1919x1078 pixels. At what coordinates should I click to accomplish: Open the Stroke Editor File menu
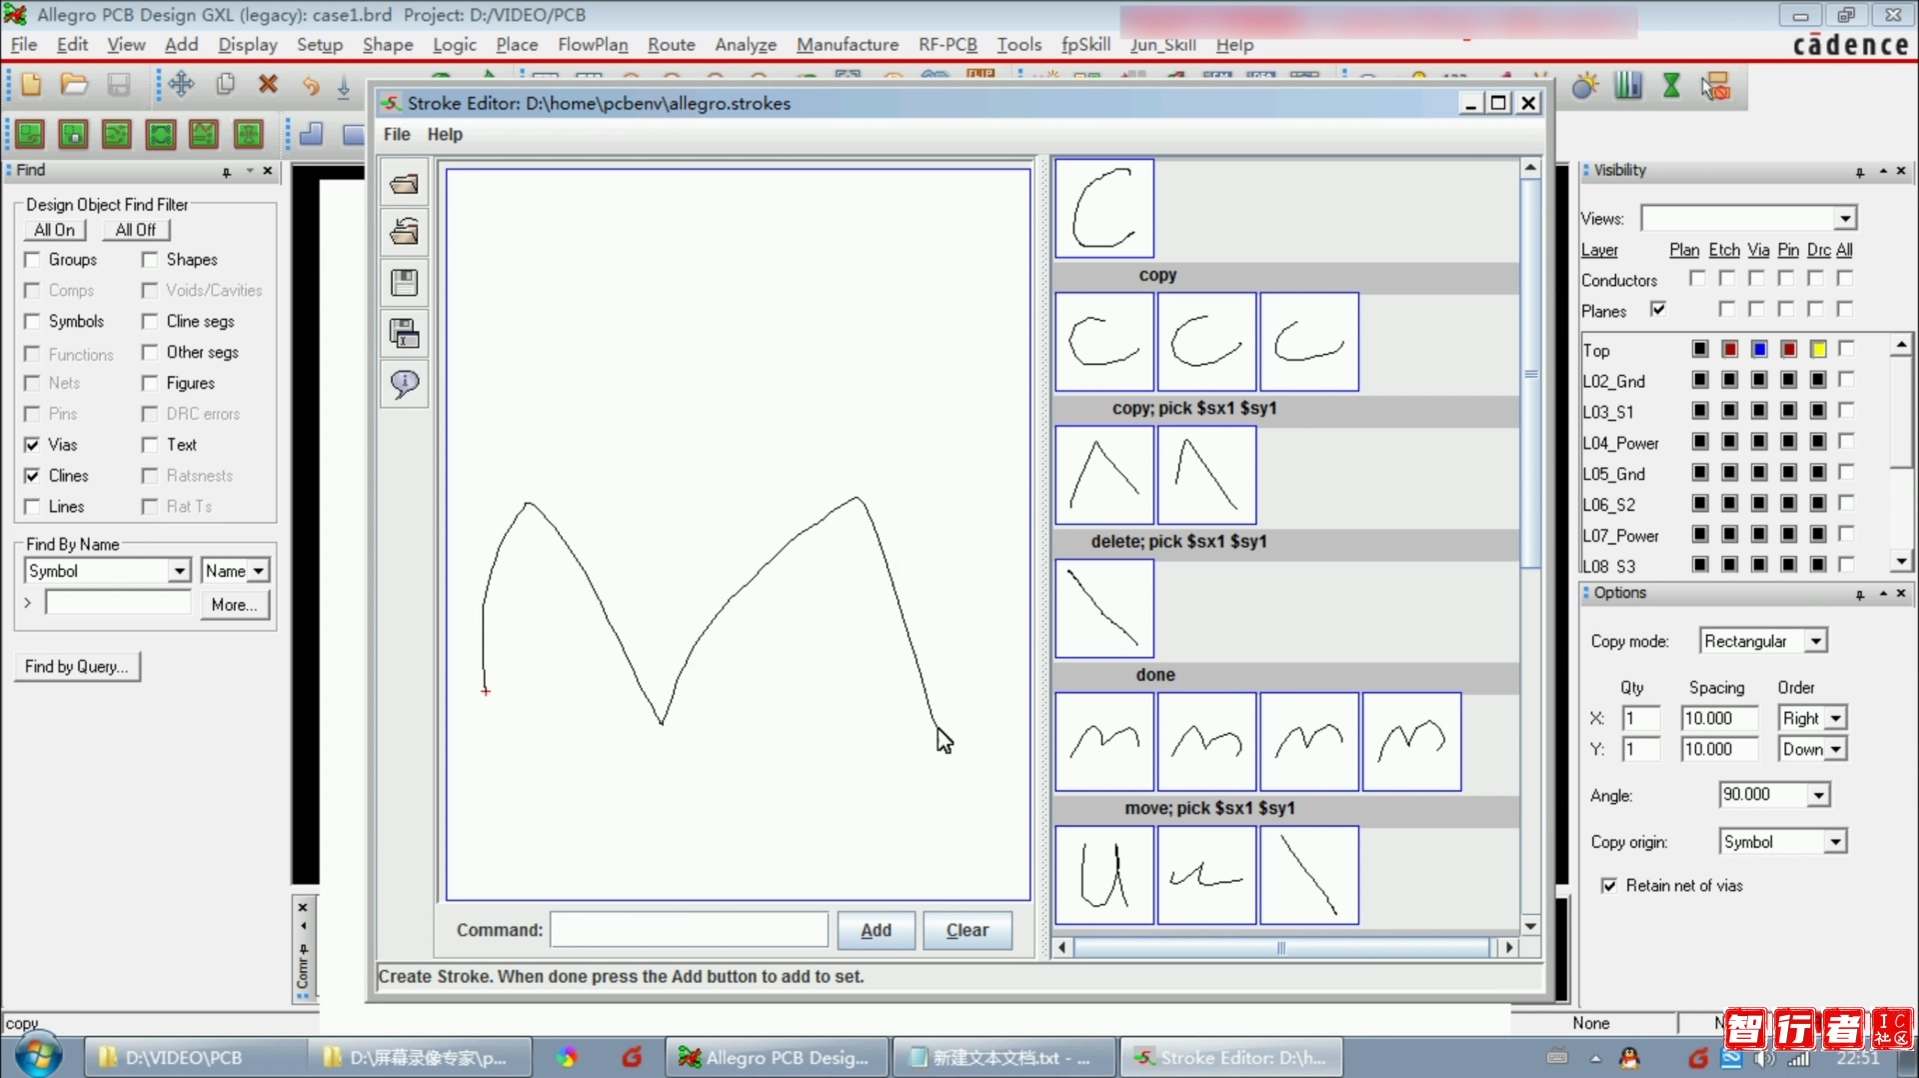point(397,134)
